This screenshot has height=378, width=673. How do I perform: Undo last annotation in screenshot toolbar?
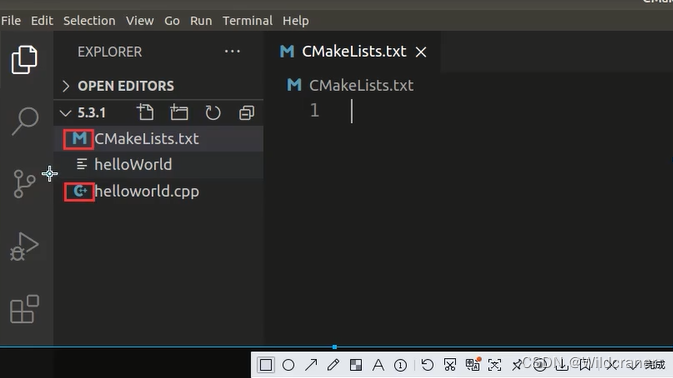tap(427, 365)
